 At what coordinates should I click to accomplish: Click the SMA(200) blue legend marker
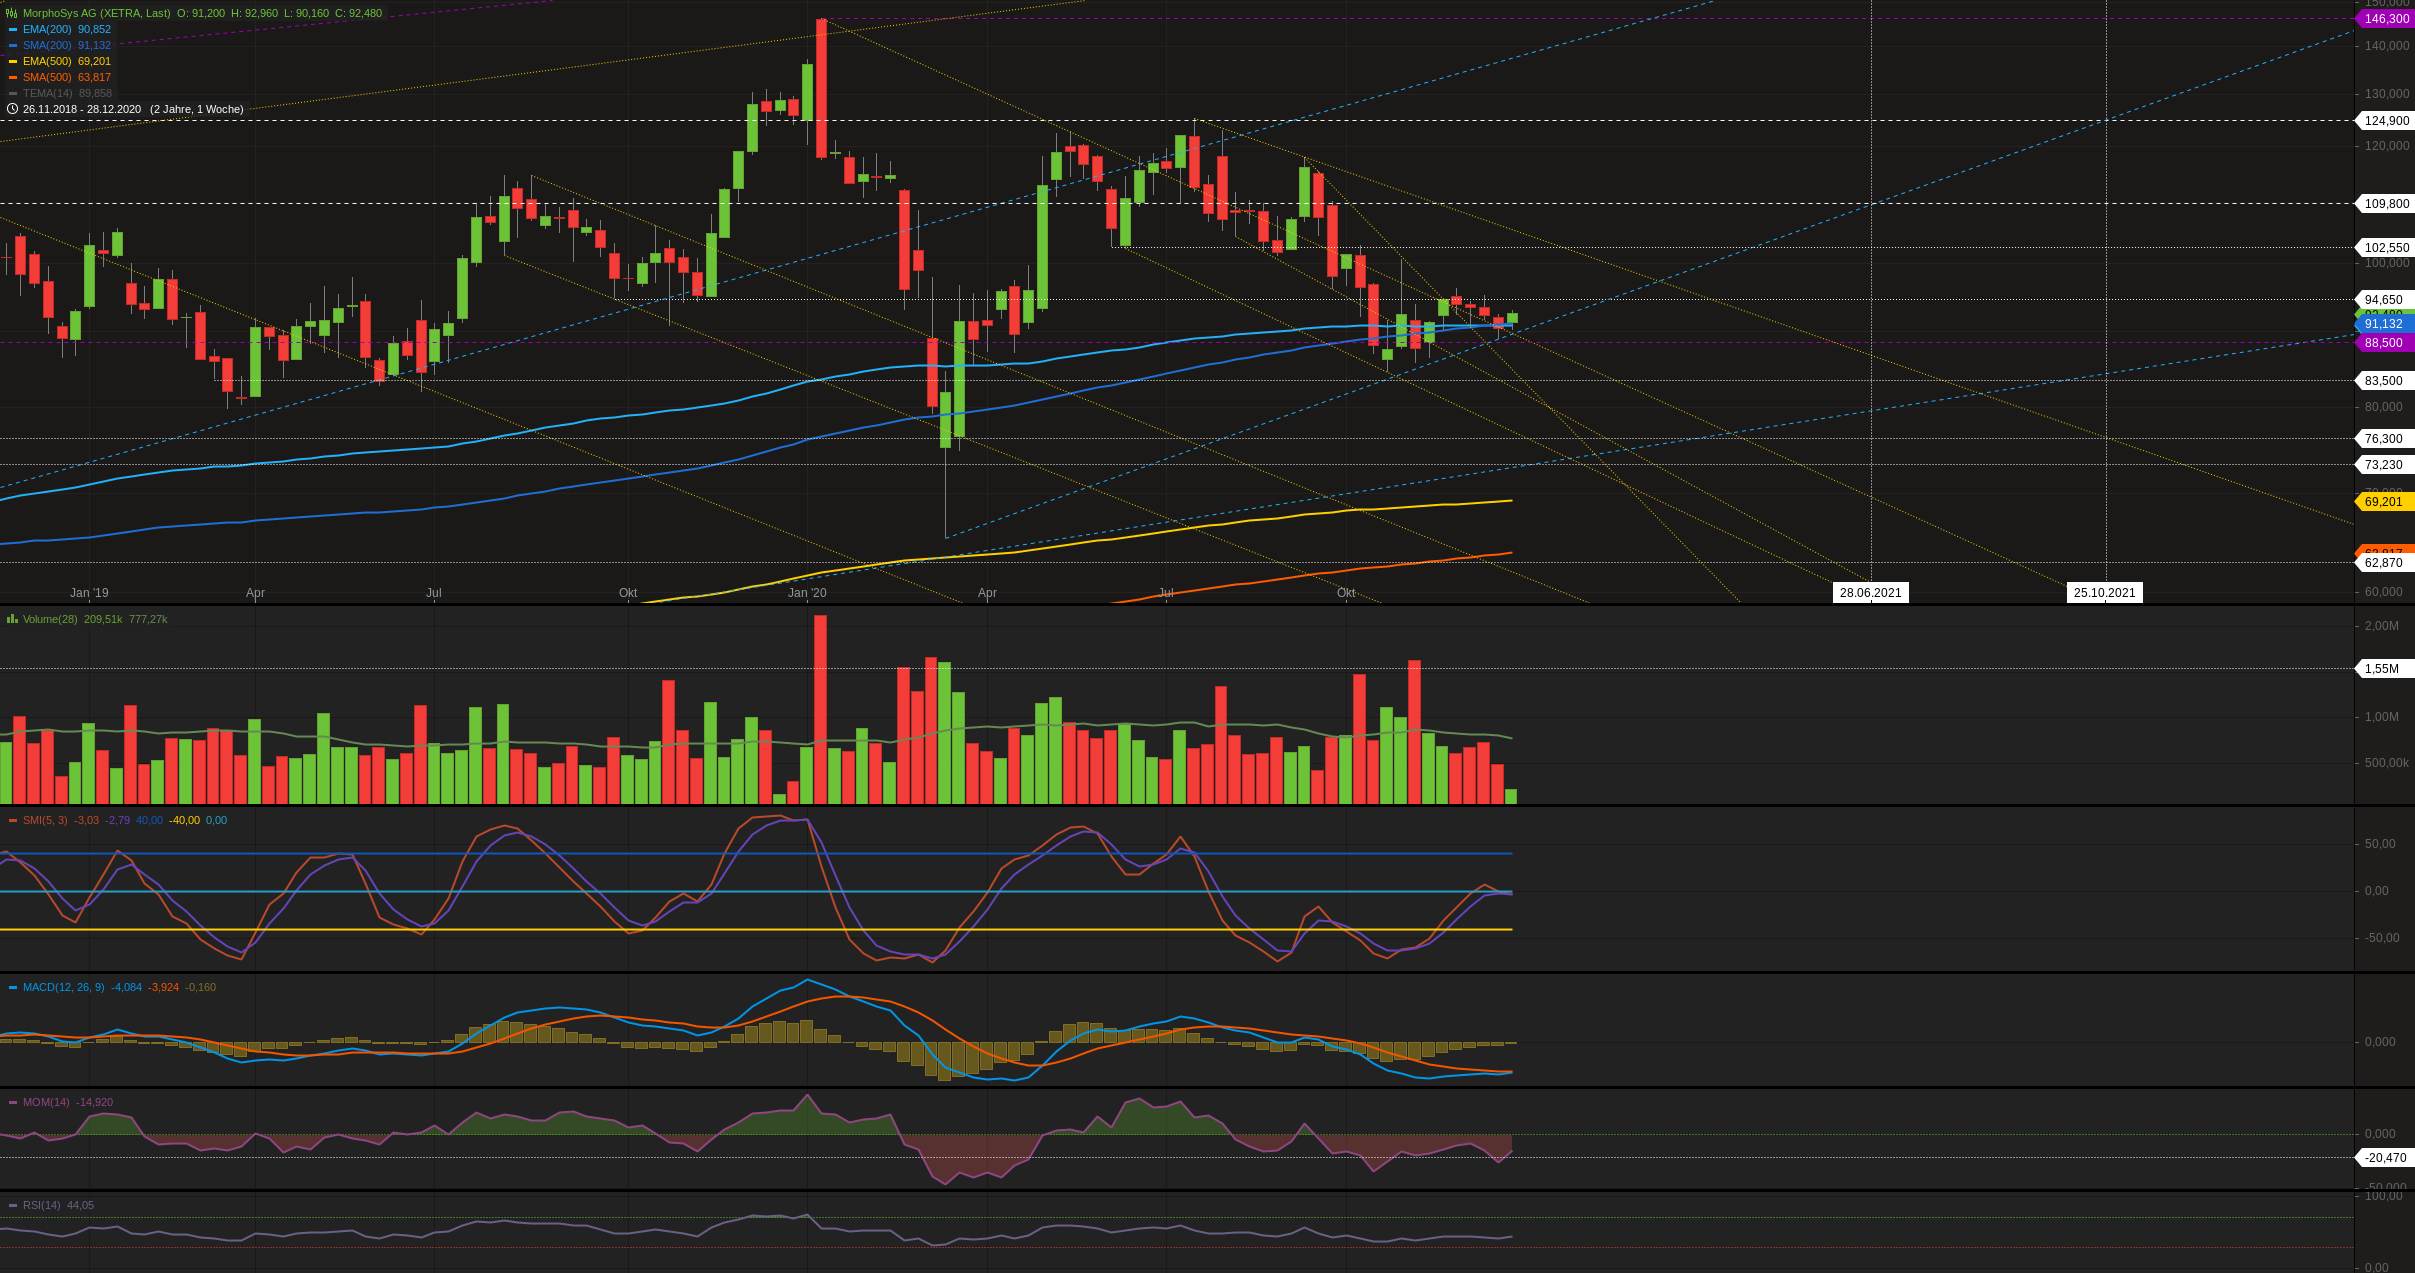pos(13,46)
